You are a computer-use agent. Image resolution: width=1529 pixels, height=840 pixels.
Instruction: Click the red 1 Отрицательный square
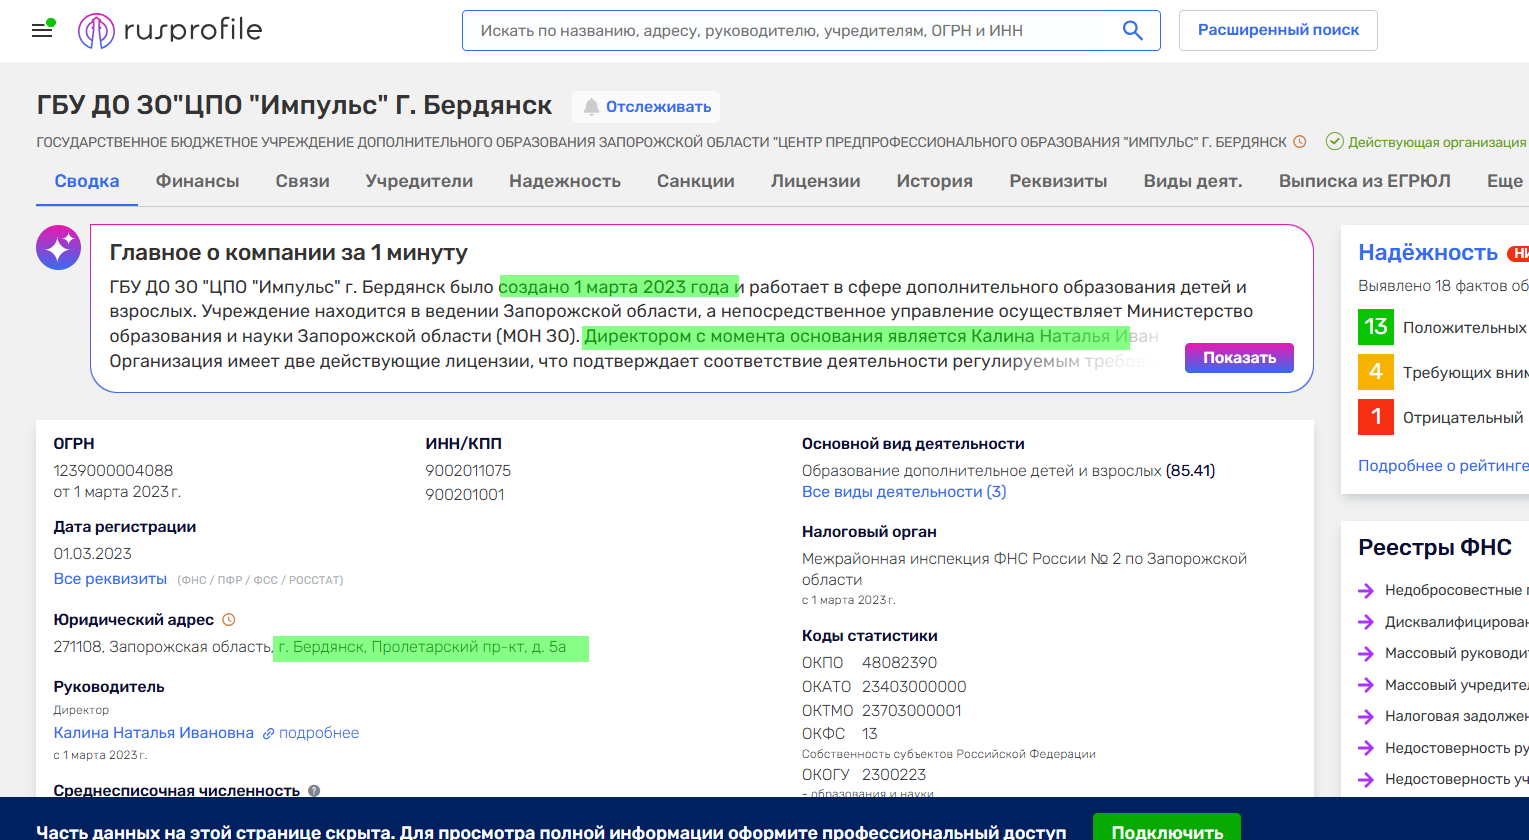[1376, 417]
